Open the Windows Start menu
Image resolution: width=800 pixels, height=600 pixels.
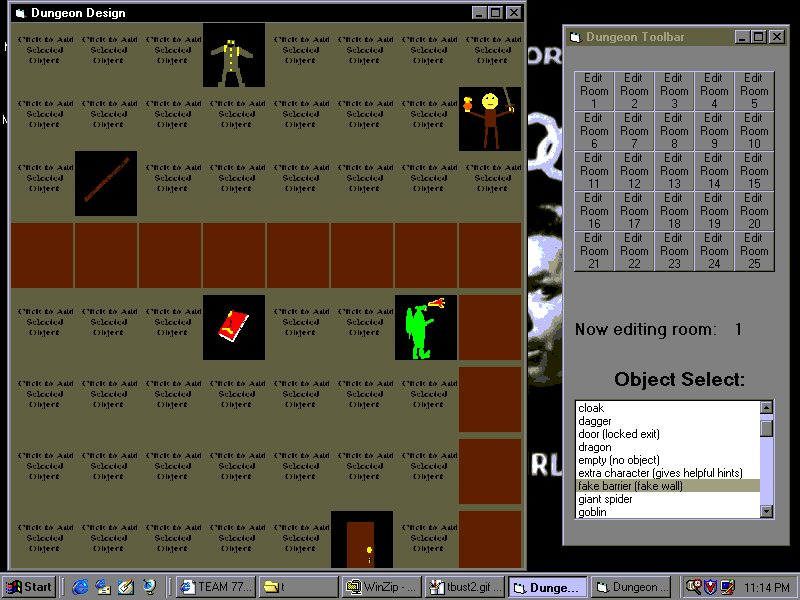30,587
